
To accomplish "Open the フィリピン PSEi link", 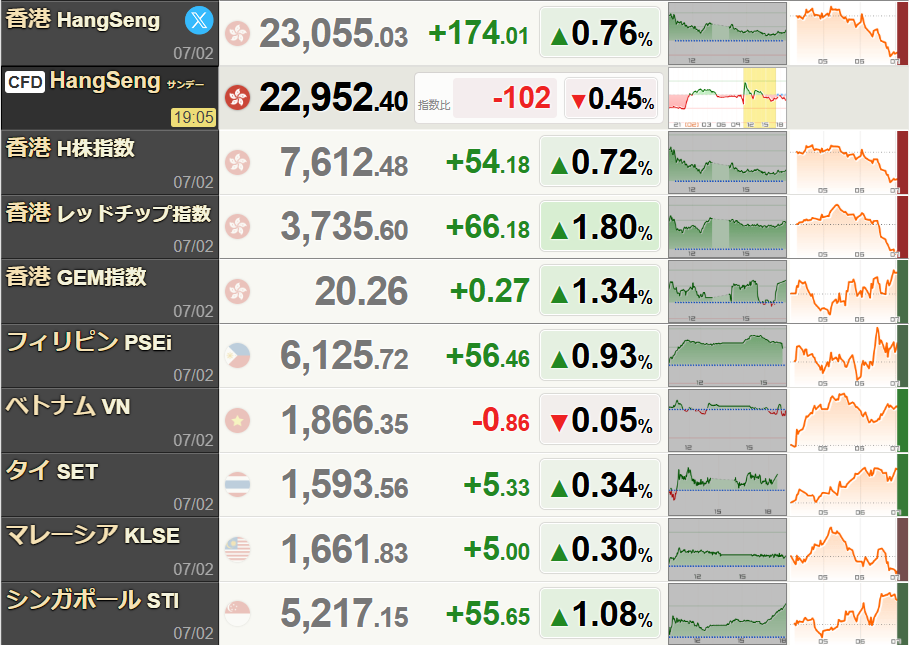I will point(89,342).
